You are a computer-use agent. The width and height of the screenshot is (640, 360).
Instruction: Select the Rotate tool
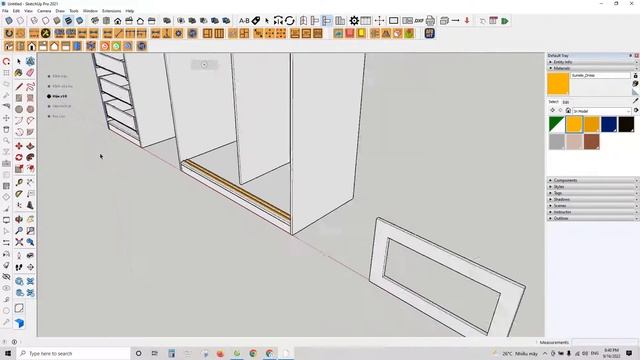(19, 157)
